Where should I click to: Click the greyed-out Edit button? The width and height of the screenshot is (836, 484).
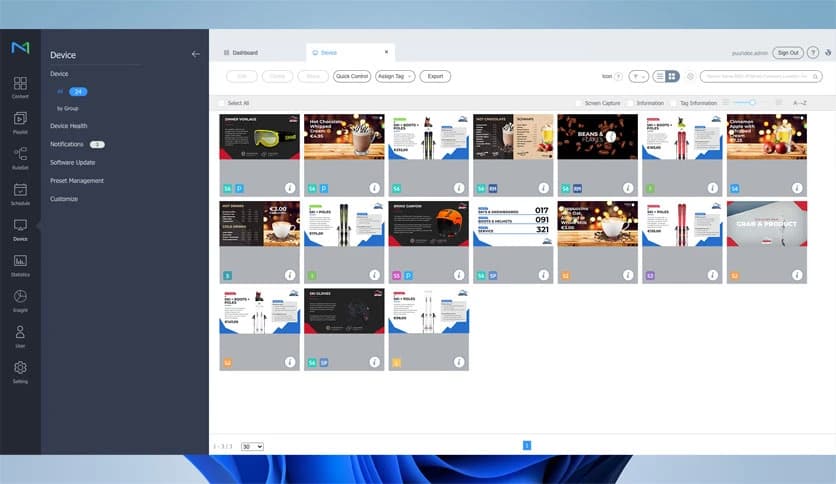[x=242, y=76]
